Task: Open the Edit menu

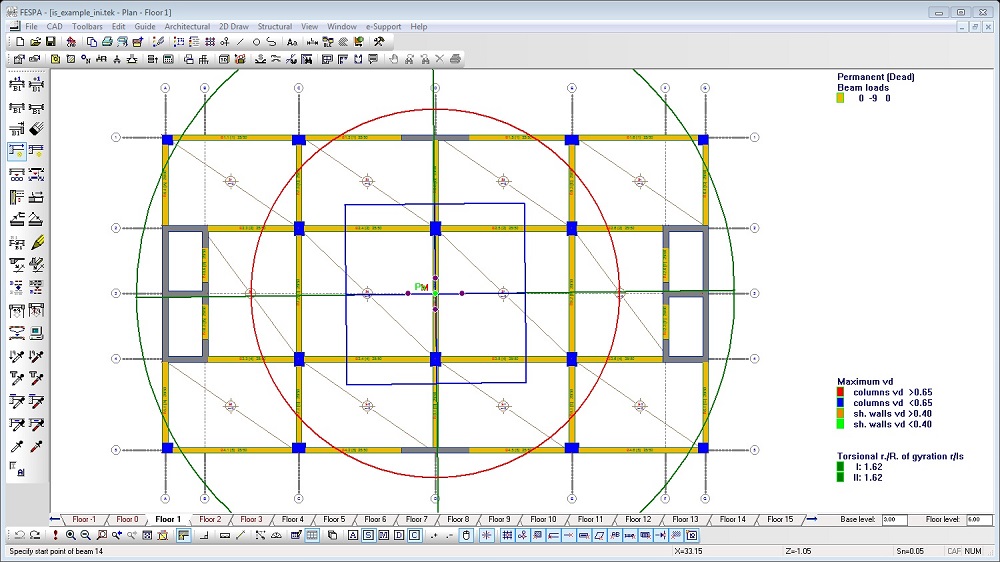Action: pos(119,27)
